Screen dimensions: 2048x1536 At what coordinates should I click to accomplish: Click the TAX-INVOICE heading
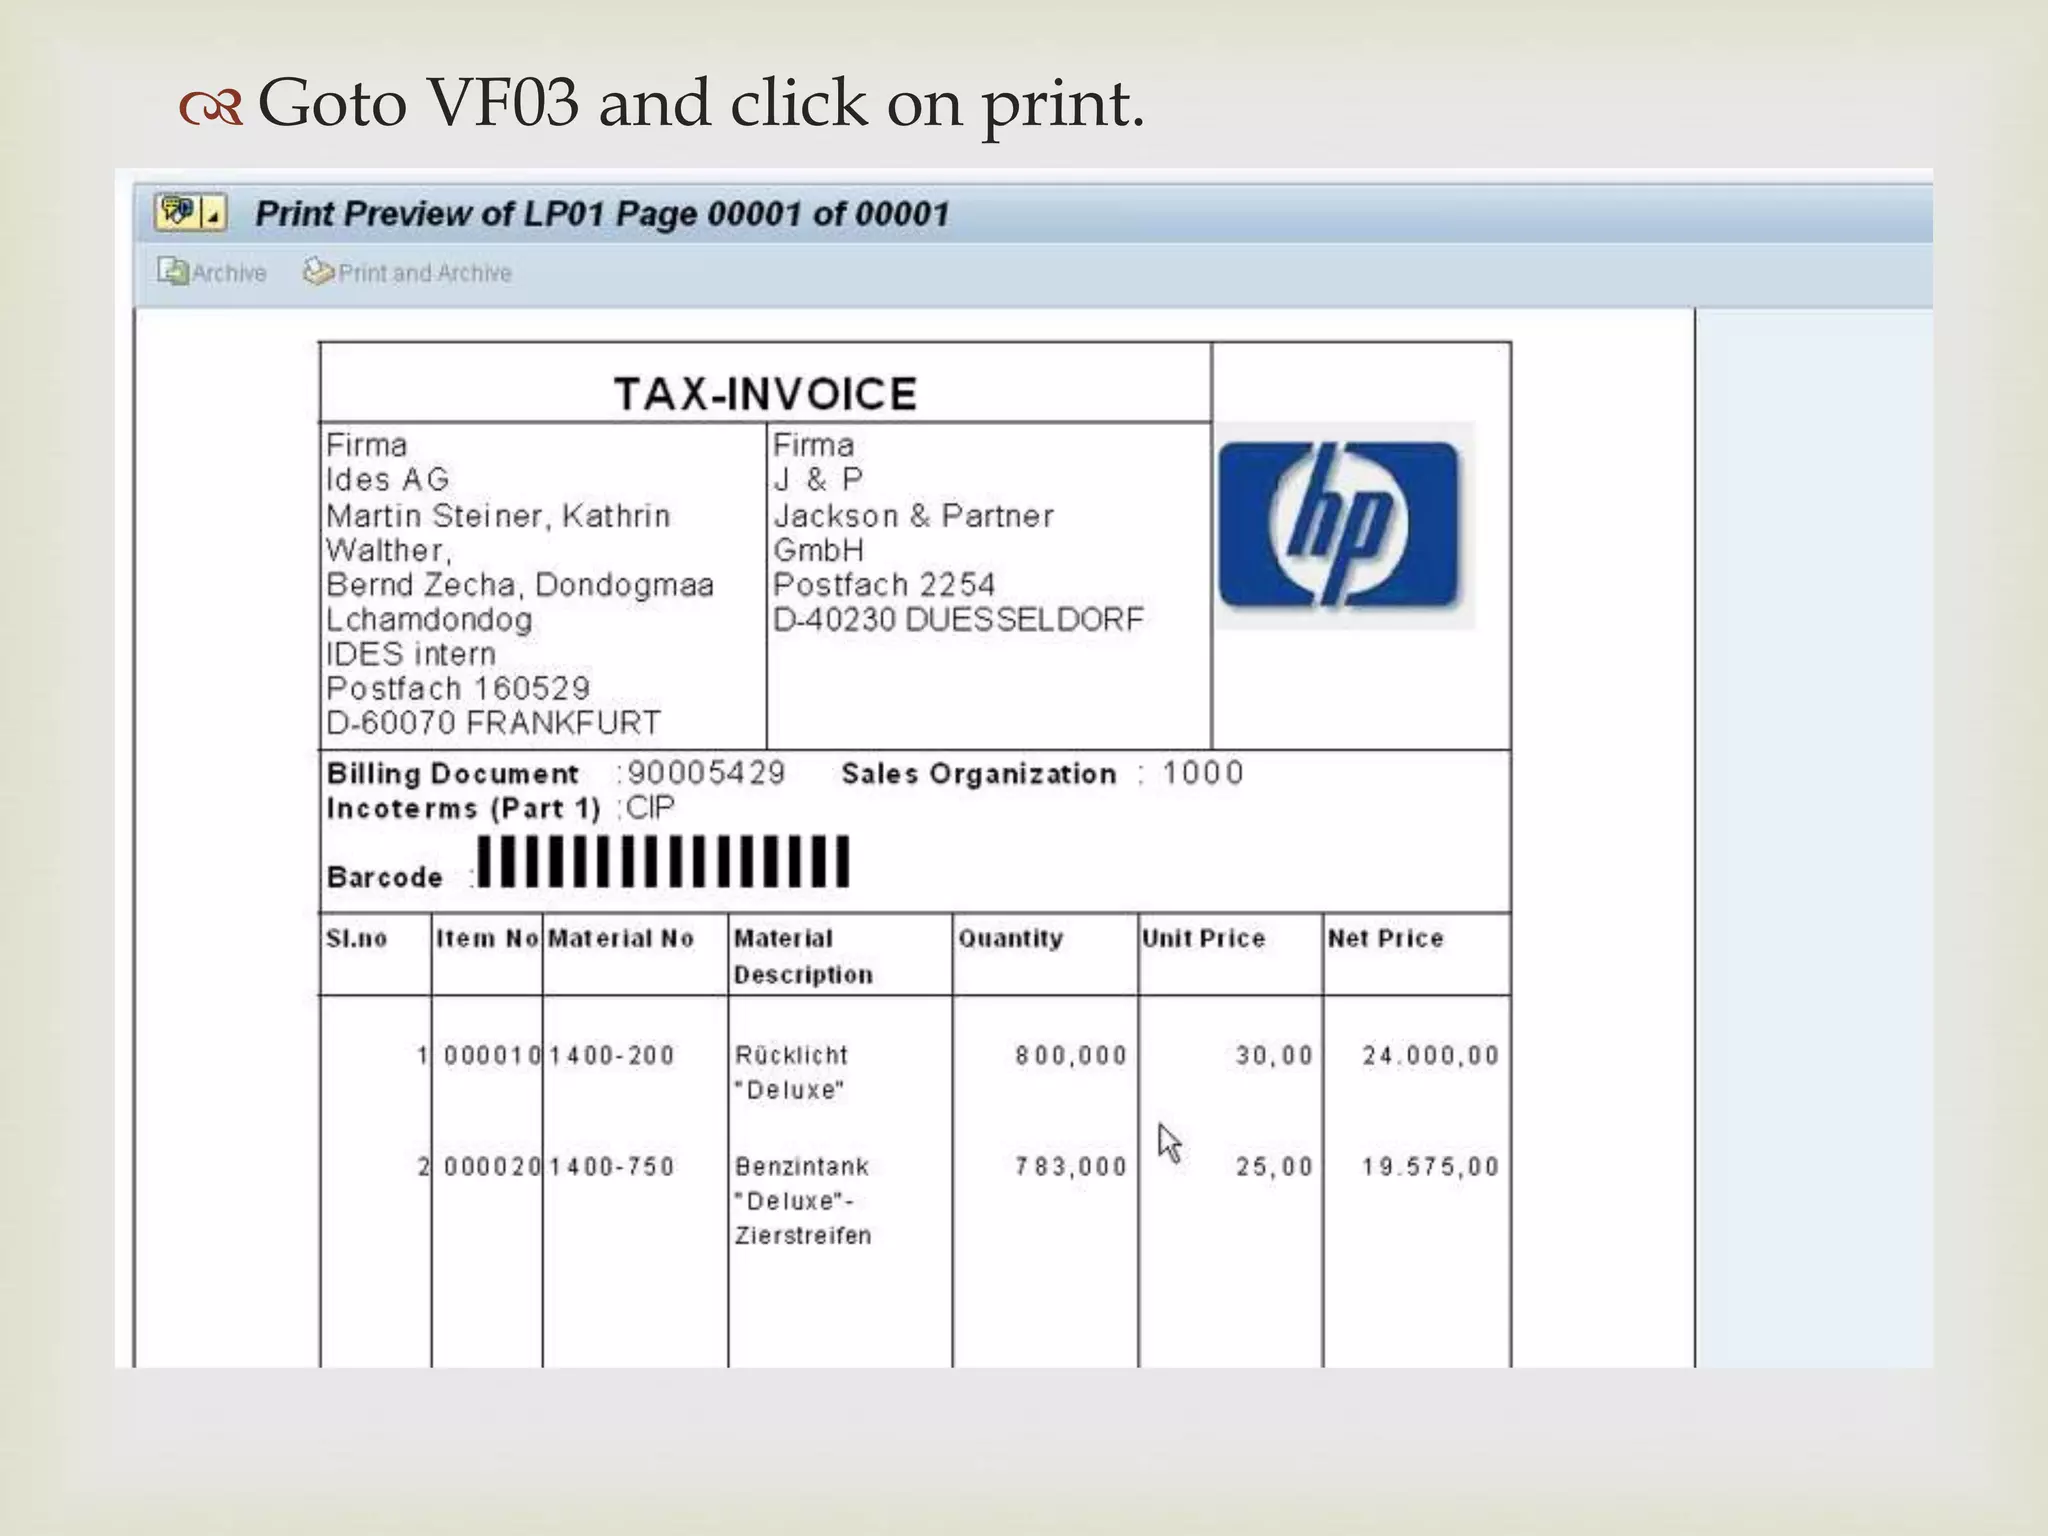[x=765, y=393]
